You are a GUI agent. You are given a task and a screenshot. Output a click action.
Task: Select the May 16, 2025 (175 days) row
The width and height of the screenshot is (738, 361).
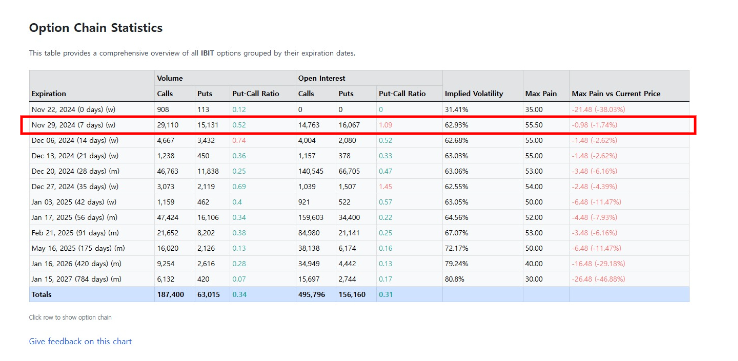[359, 248]
